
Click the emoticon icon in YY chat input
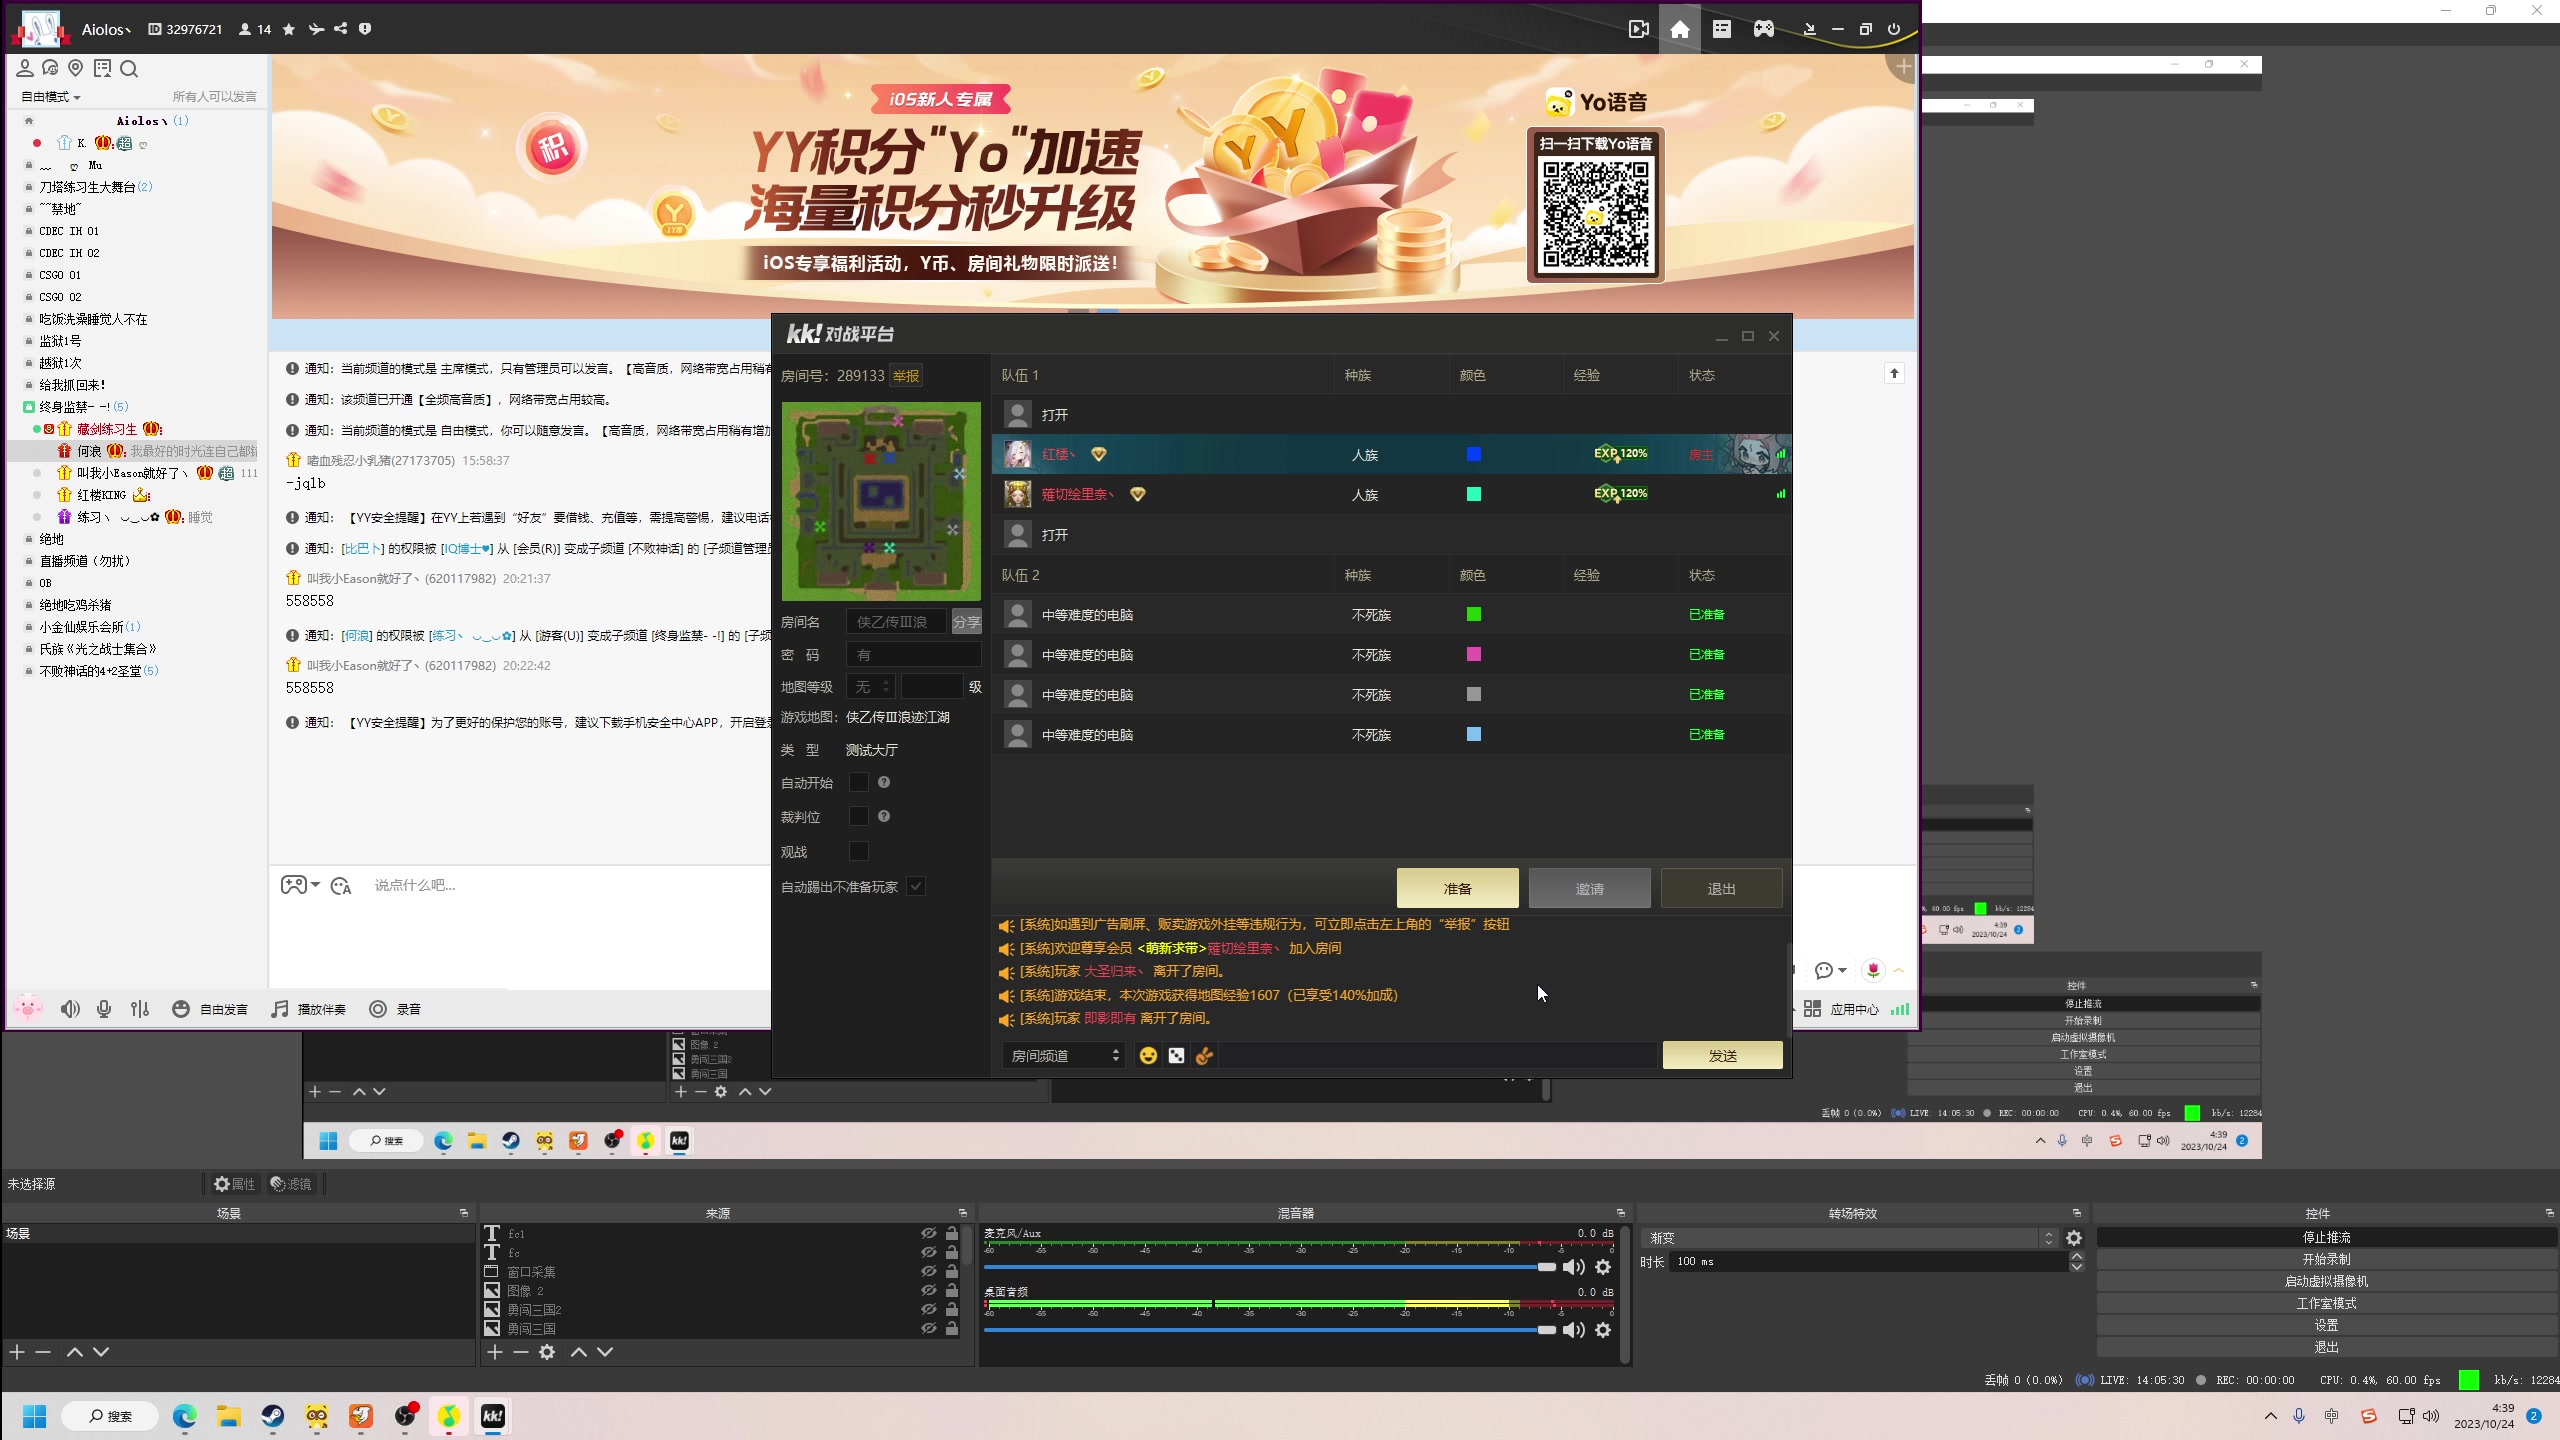(341, 886)
